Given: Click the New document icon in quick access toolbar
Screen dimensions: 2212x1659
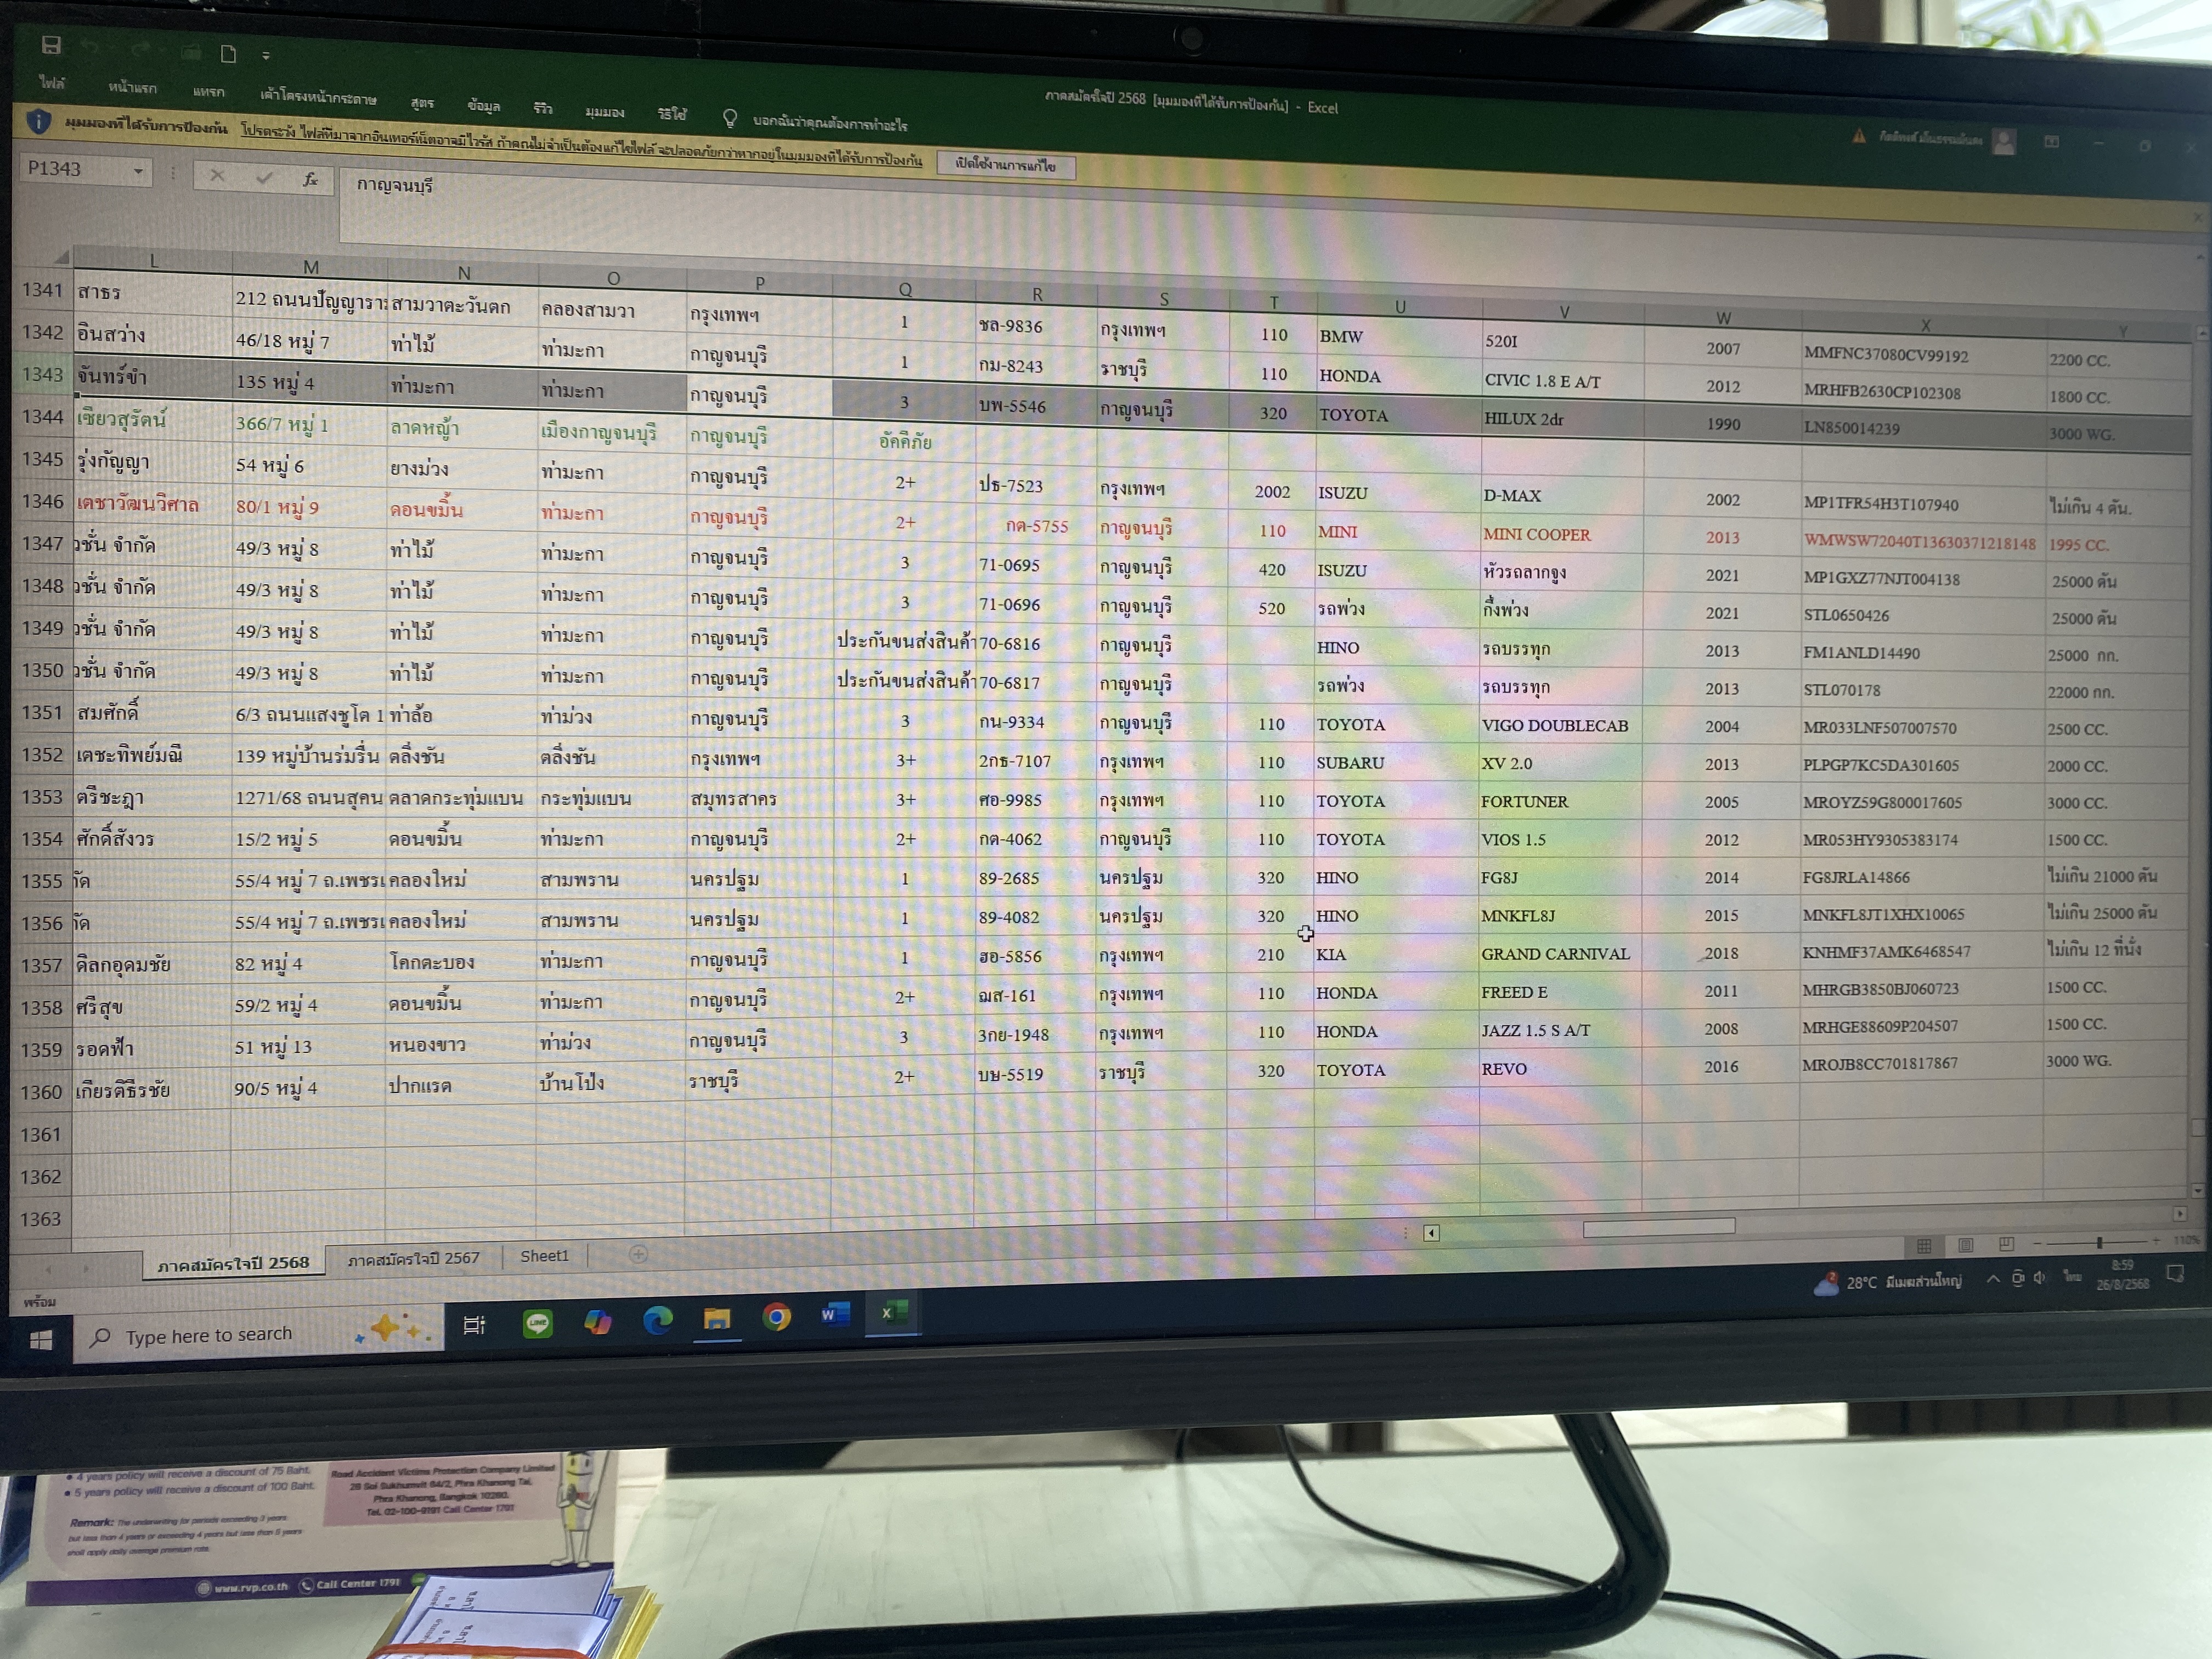Looking at the screenshot, I should point(228,53).
